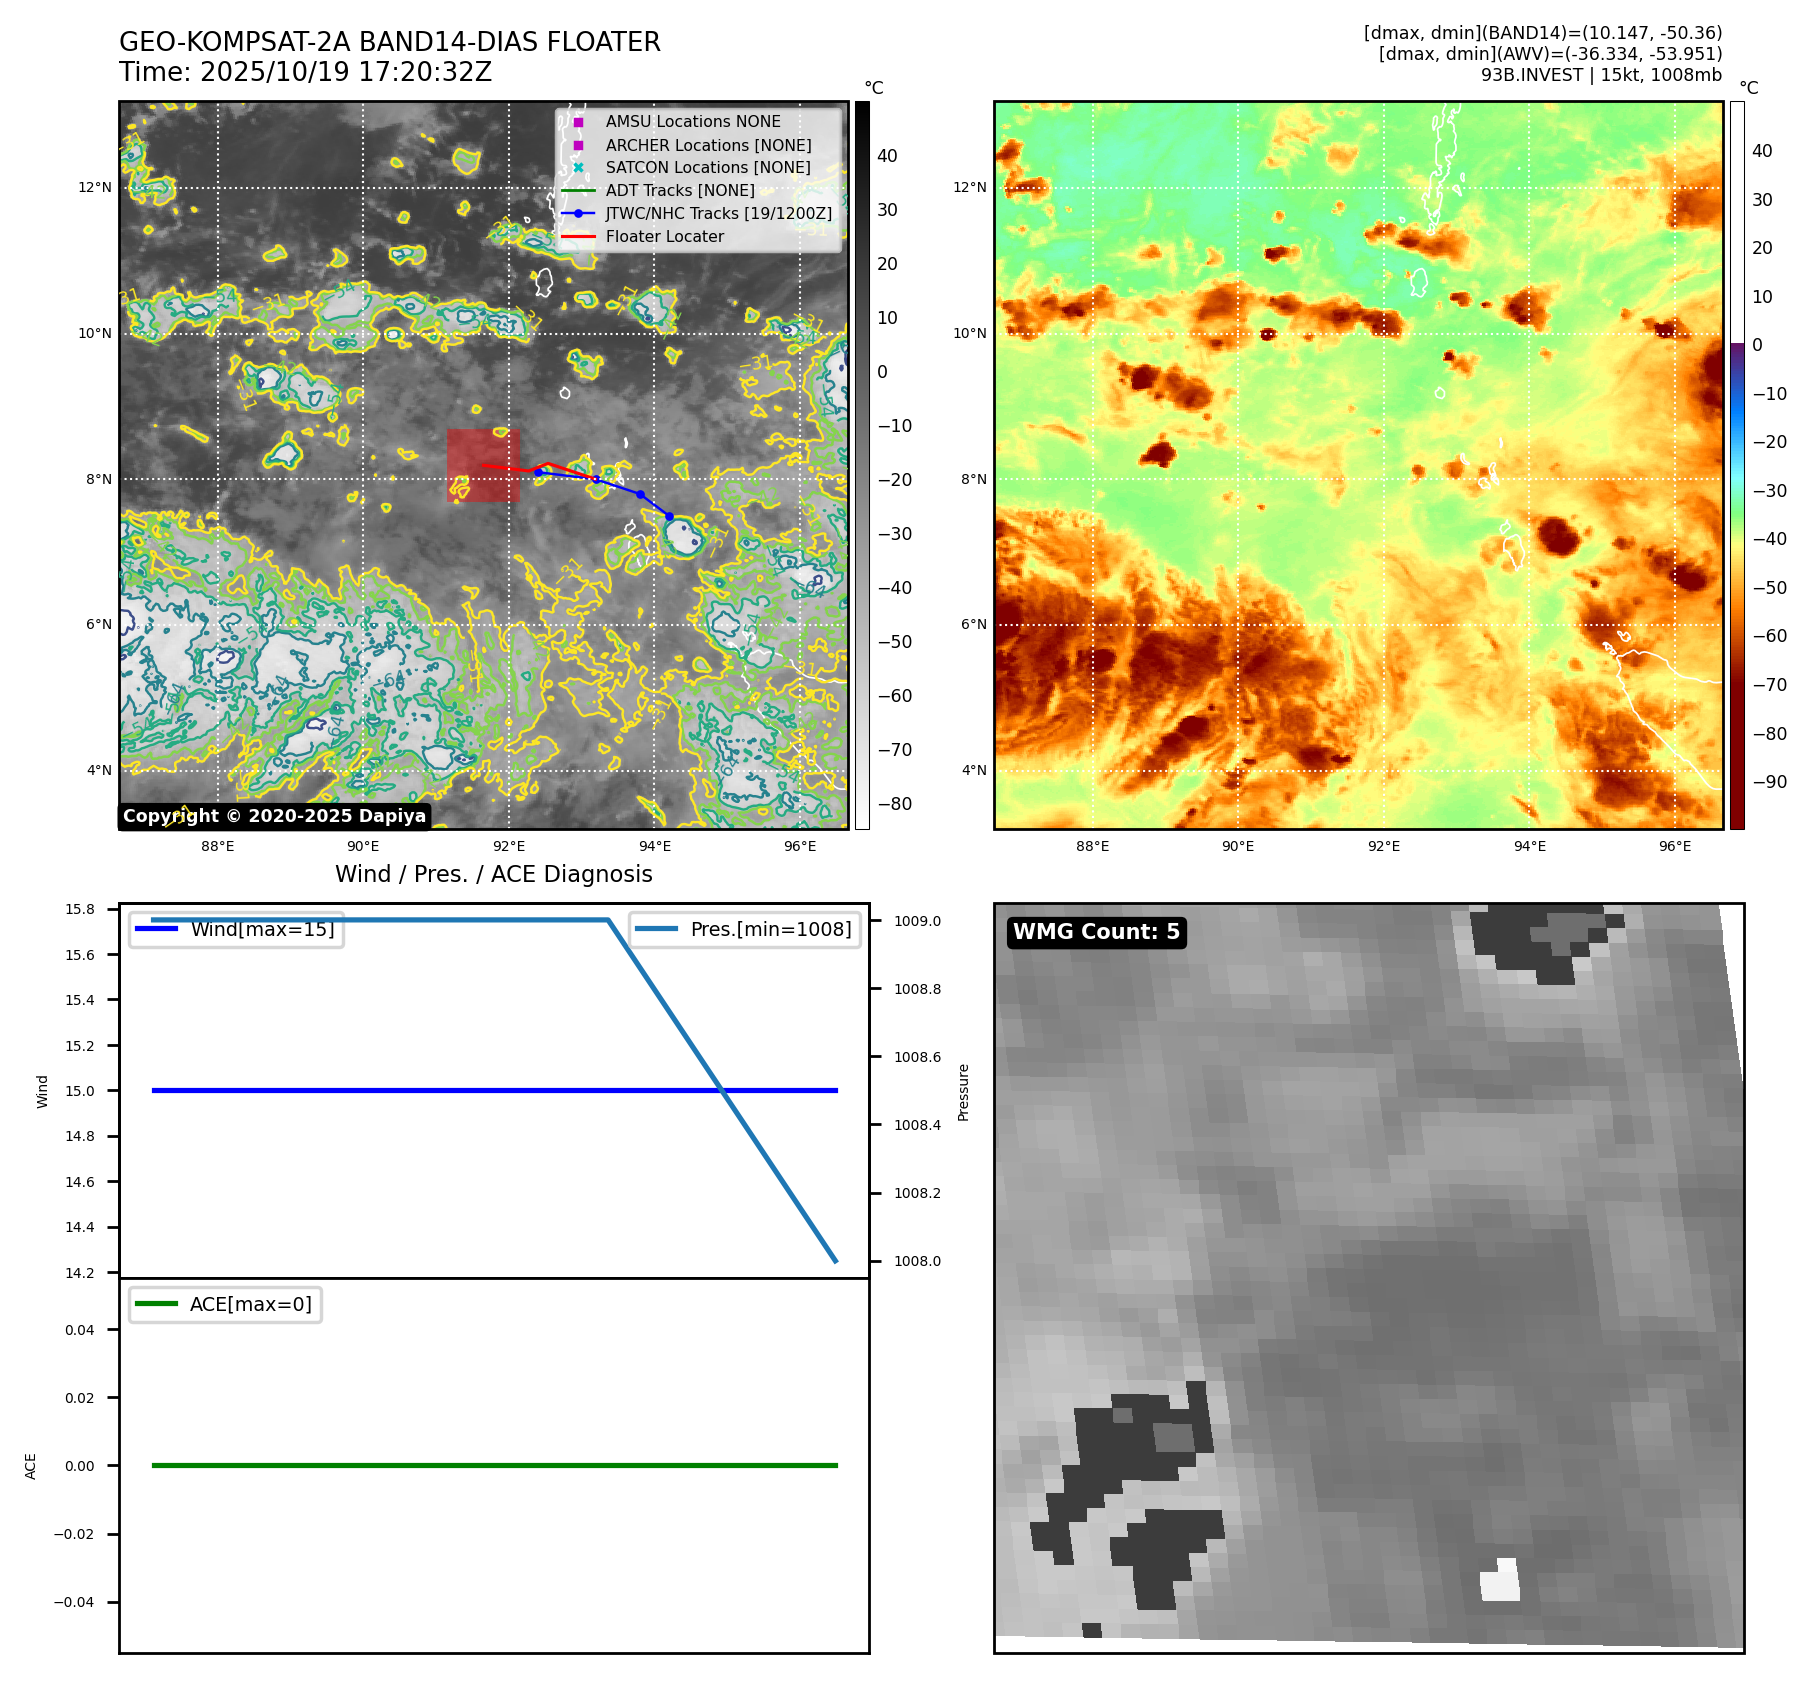Click the rainbow AWV temperature colorbar
1813x1690 pixels.
click(1737, 465)
